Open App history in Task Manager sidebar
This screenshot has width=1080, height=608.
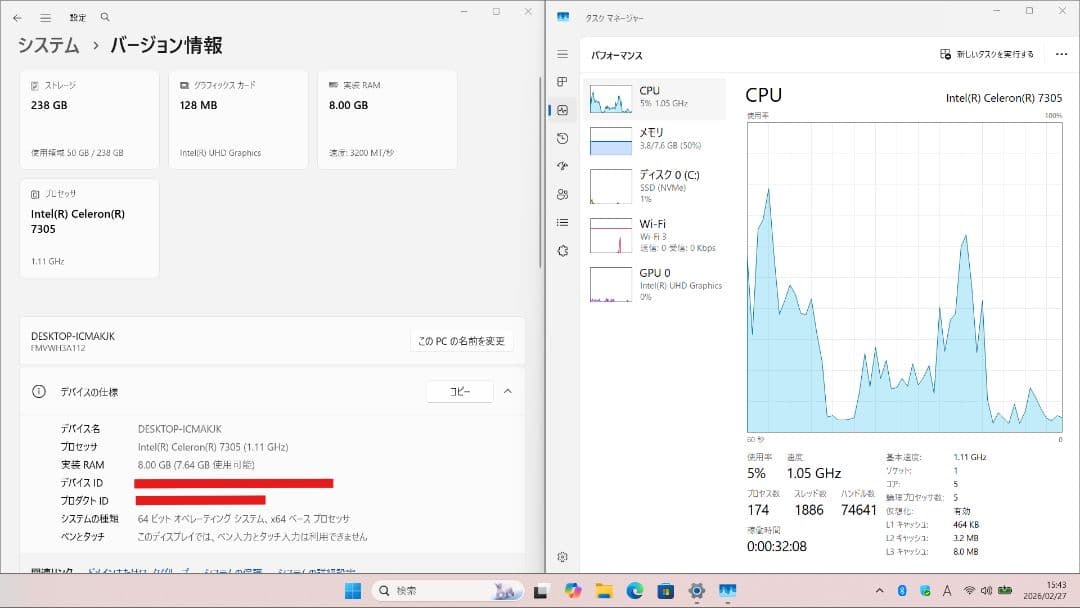pos(563,138)
